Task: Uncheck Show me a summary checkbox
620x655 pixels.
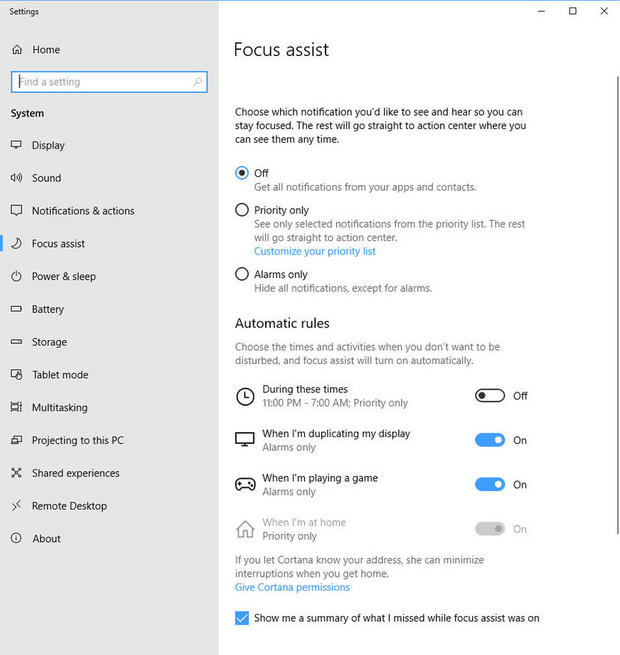Action: pos(242,618)
